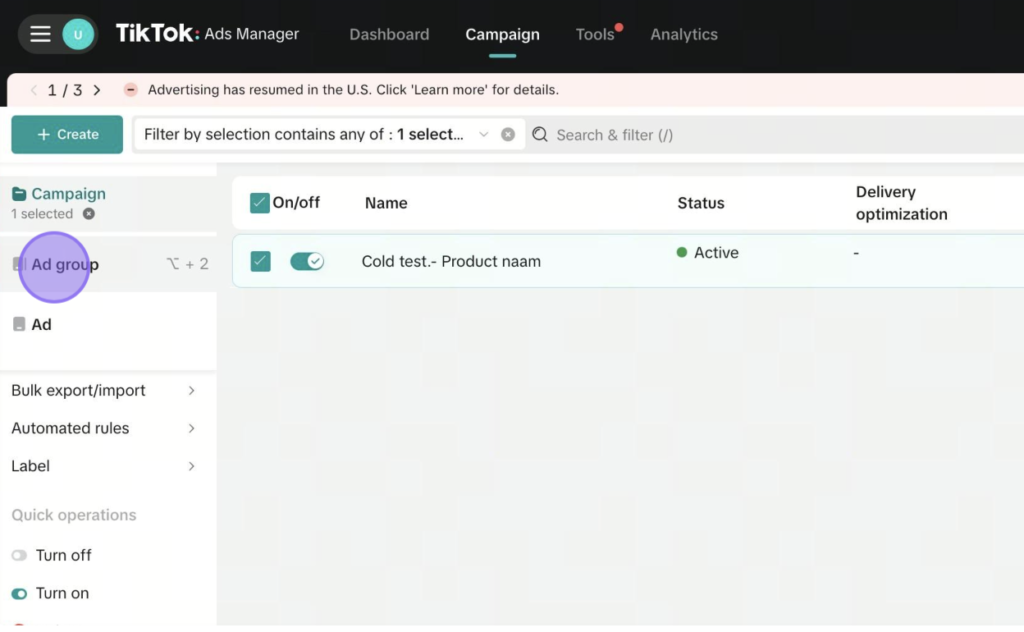Screen dimensions: 1024x632
Task: Click Turn off in quick operations
Action: click(63, 556)
